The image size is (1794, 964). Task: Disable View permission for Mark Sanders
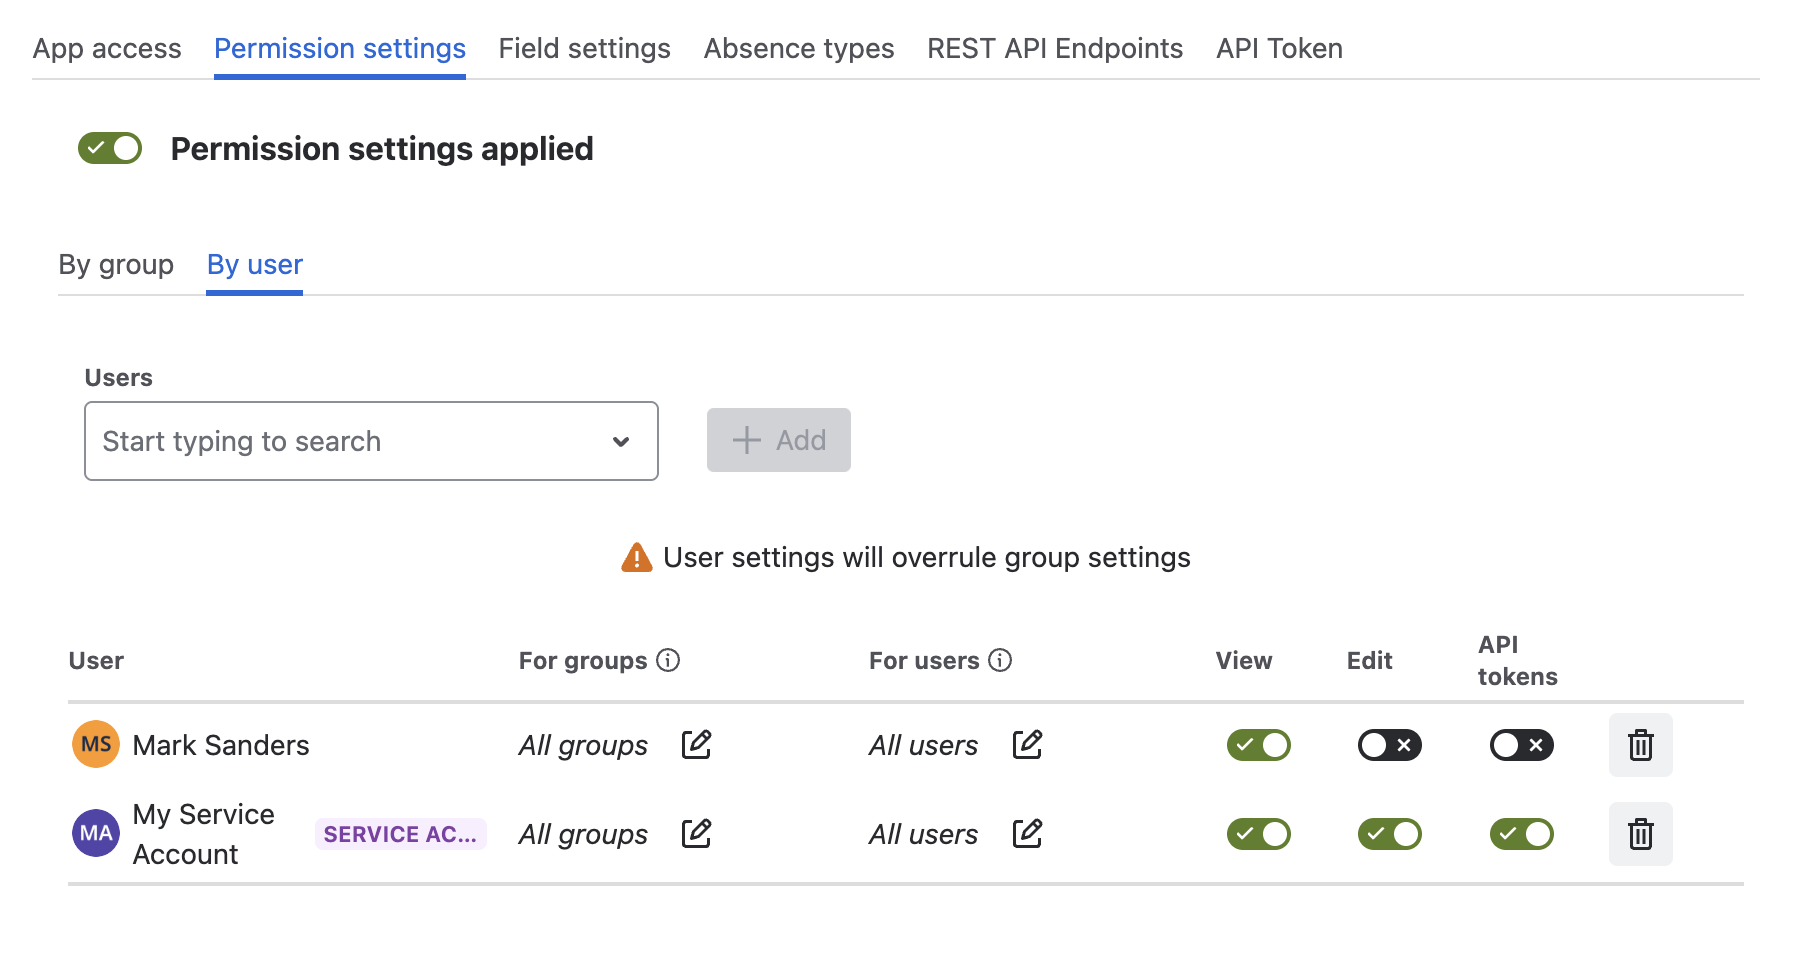[1258, 745]
